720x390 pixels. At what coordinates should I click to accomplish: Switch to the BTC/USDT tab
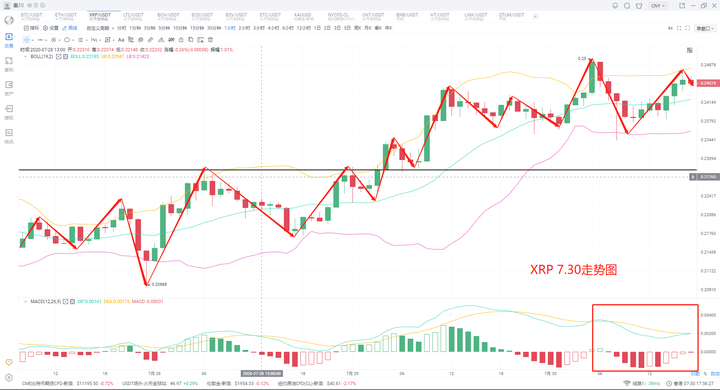pos(31,17)
